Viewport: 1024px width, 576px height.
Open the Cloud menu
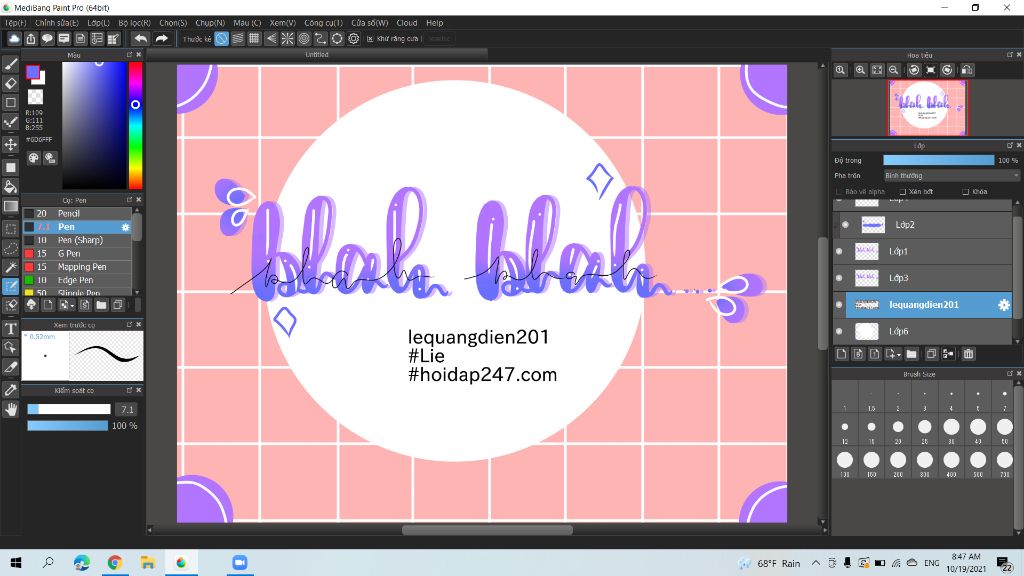point(407,23)
